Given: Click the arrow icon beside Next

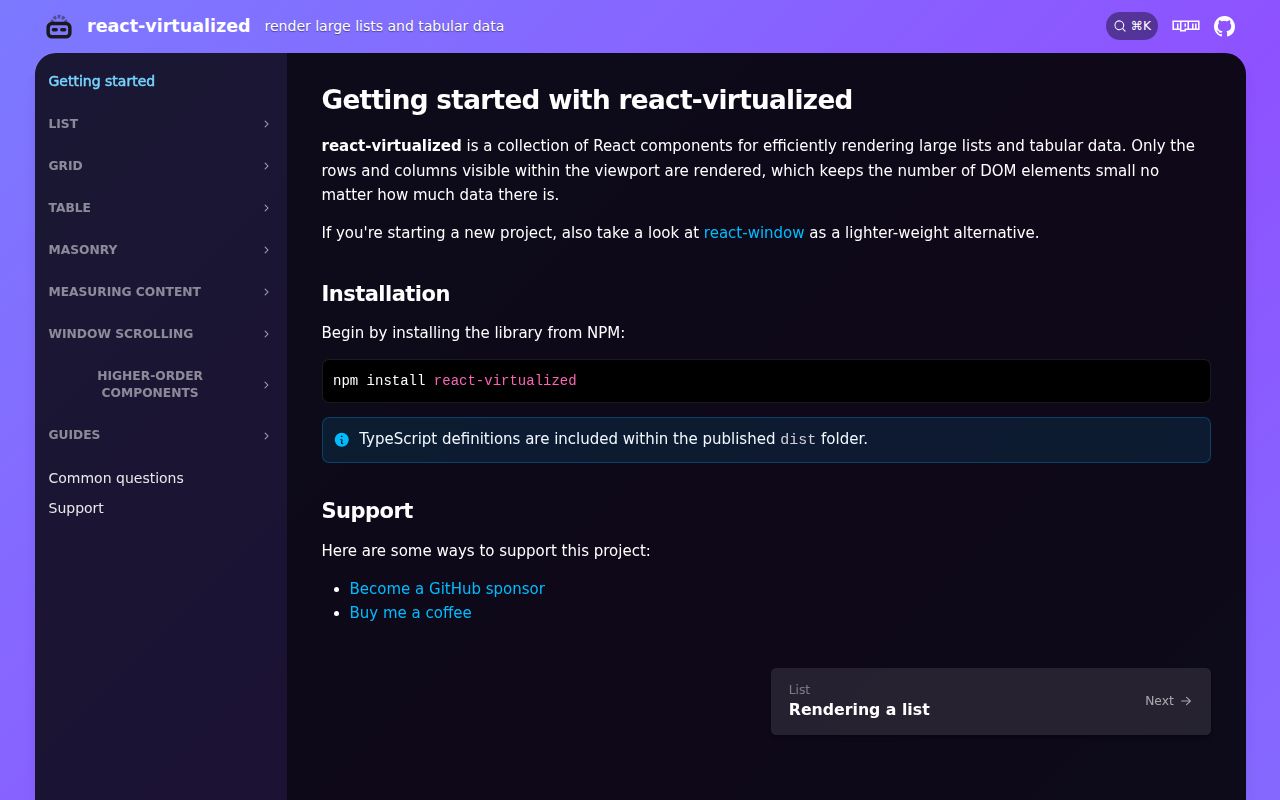Looking at the screenshot, I should pos(1186,701).
